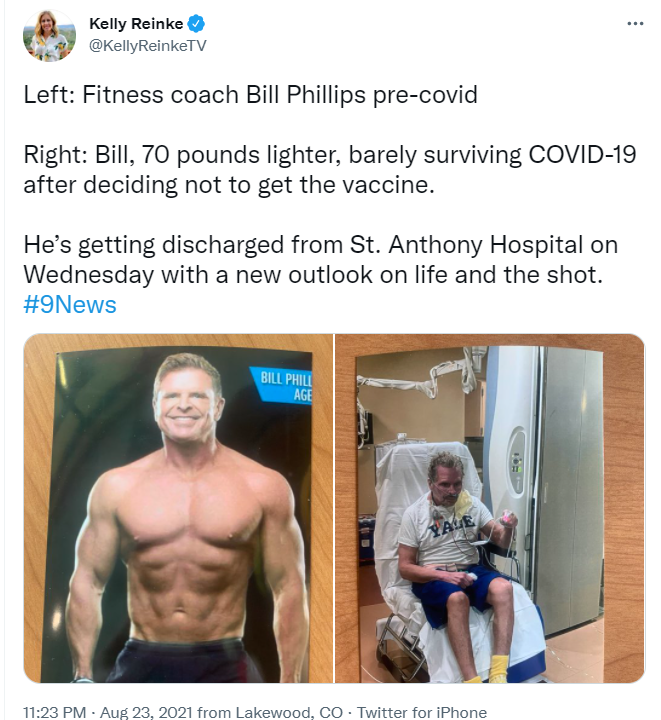
Task: Open the #9News hashtag
Action: click(x=69, y=304)
